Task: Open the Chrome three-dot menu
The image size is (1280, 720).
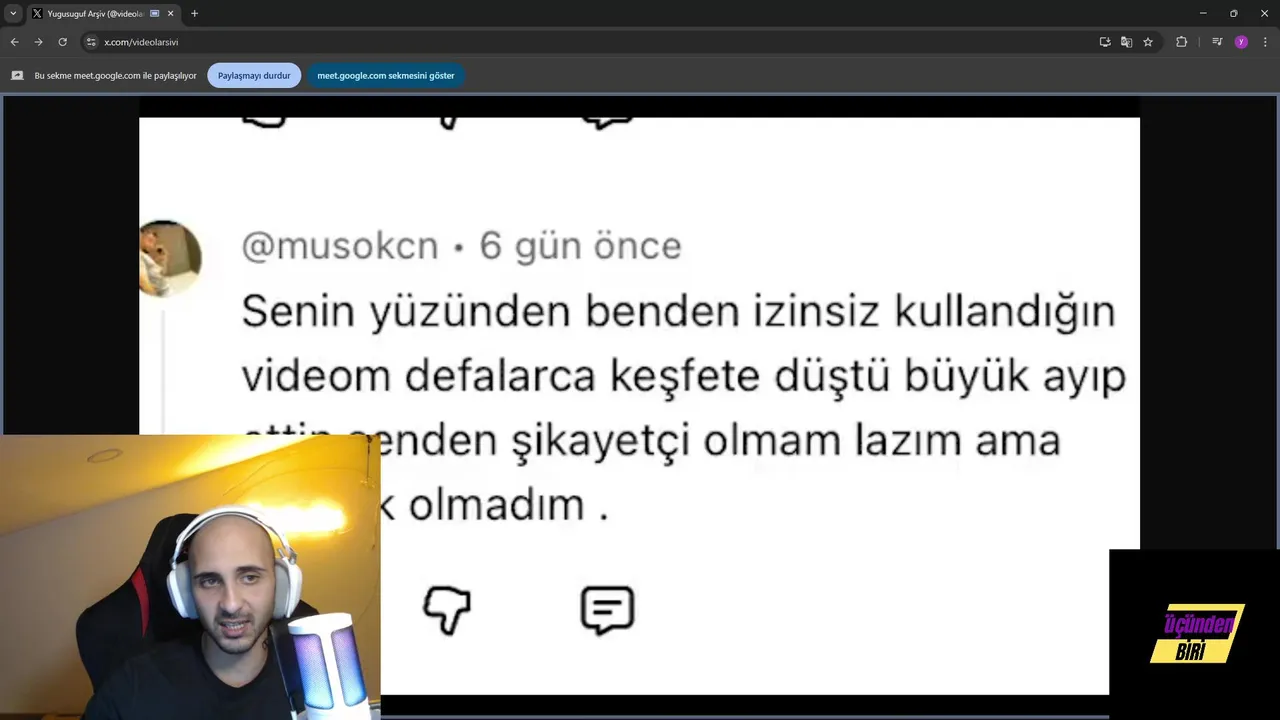Action: coord(1265,42)
